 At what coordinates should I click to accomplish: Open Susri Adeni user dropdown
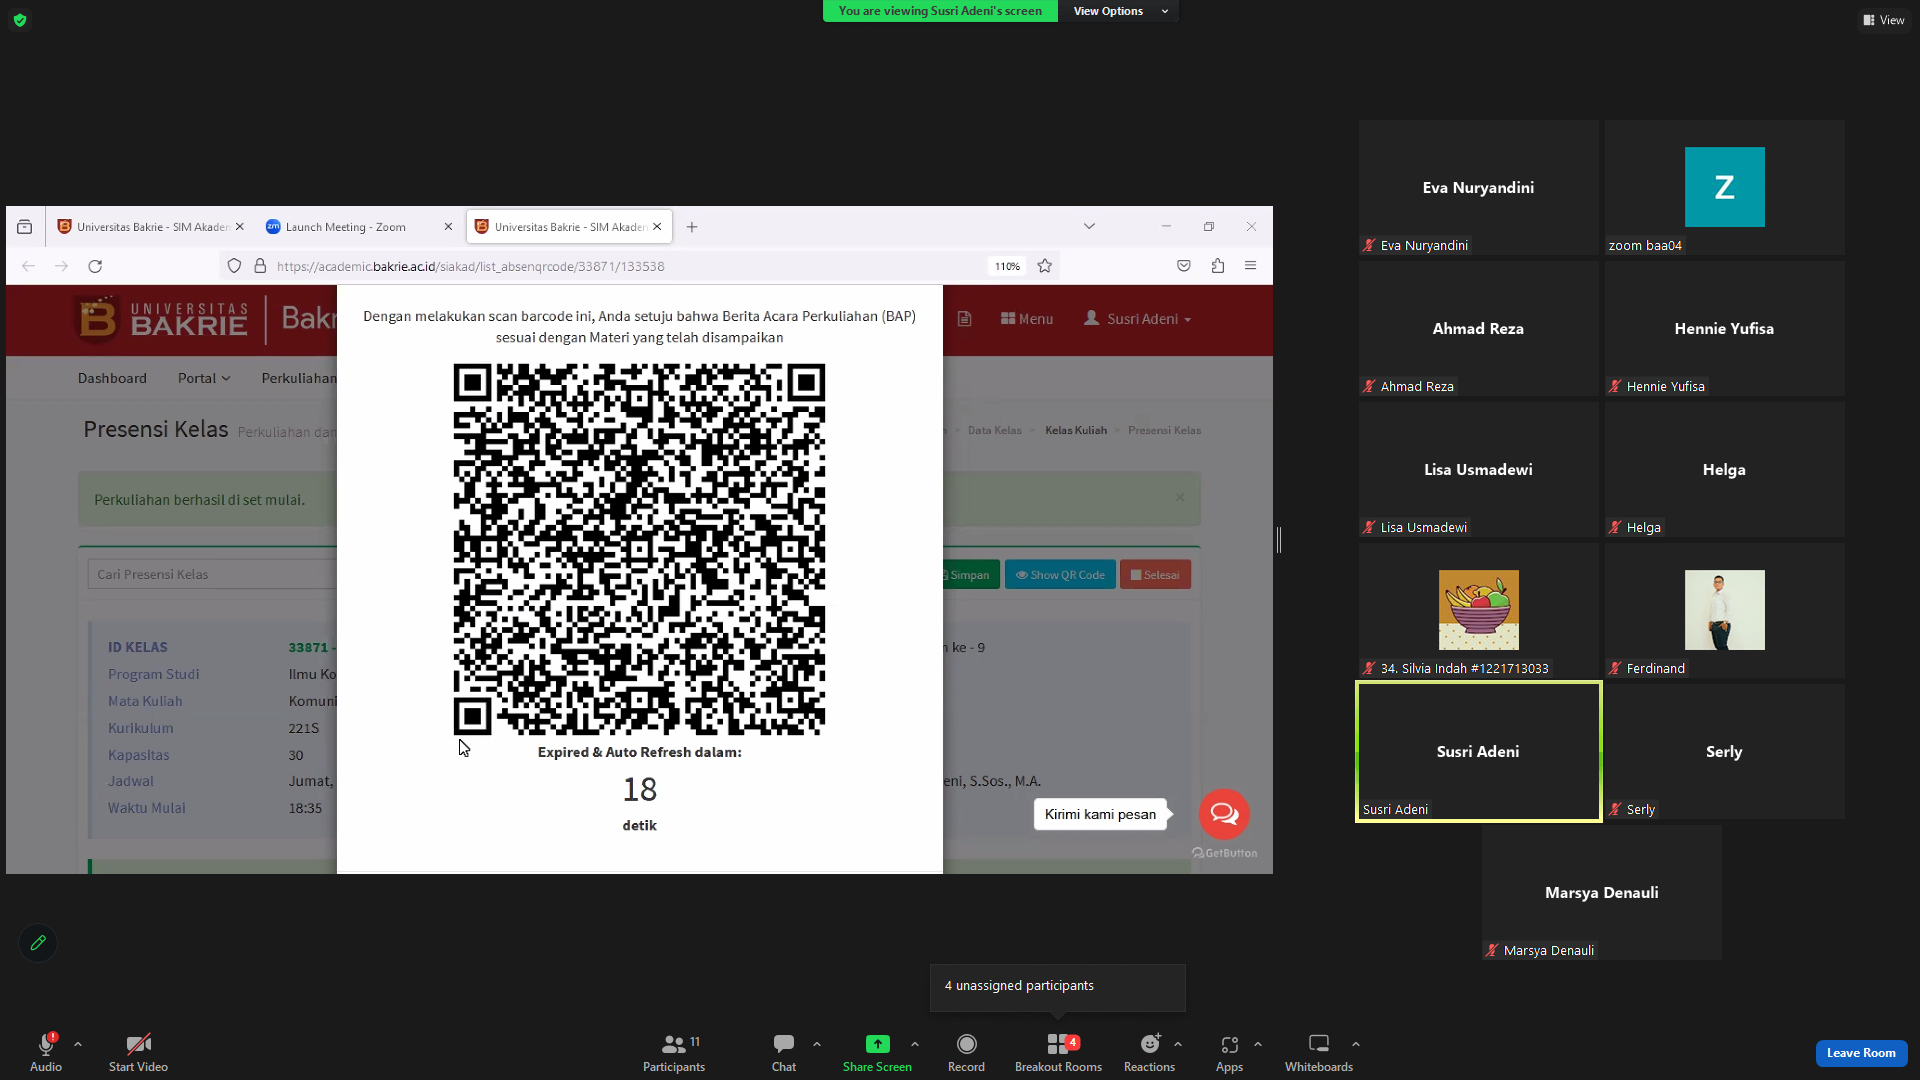pos(1138,319)
